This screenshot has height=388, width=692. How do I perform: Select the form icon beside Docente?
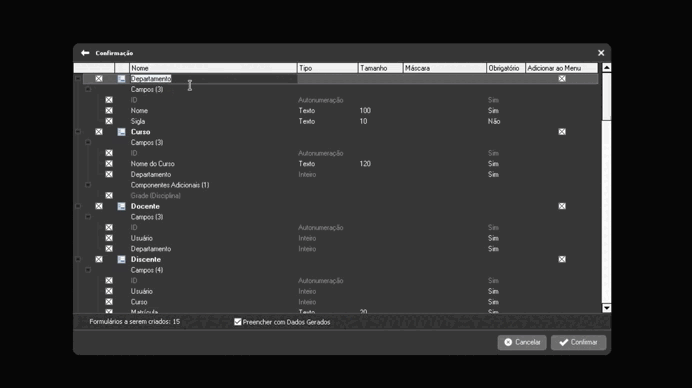coord(121,206)
